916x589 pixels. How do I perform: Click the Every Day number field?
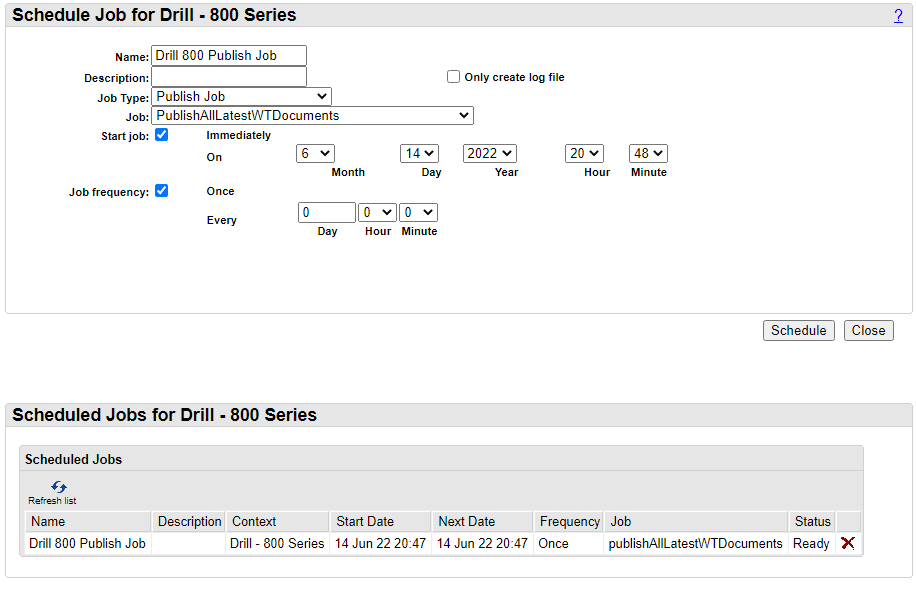tap(327, 213)
